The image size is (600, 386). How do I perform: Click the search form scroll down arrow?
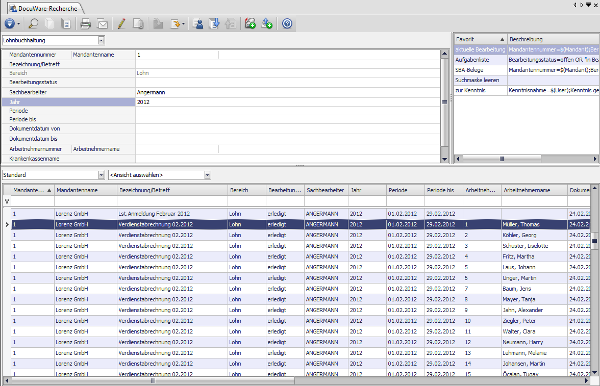[x=444, y=159]
